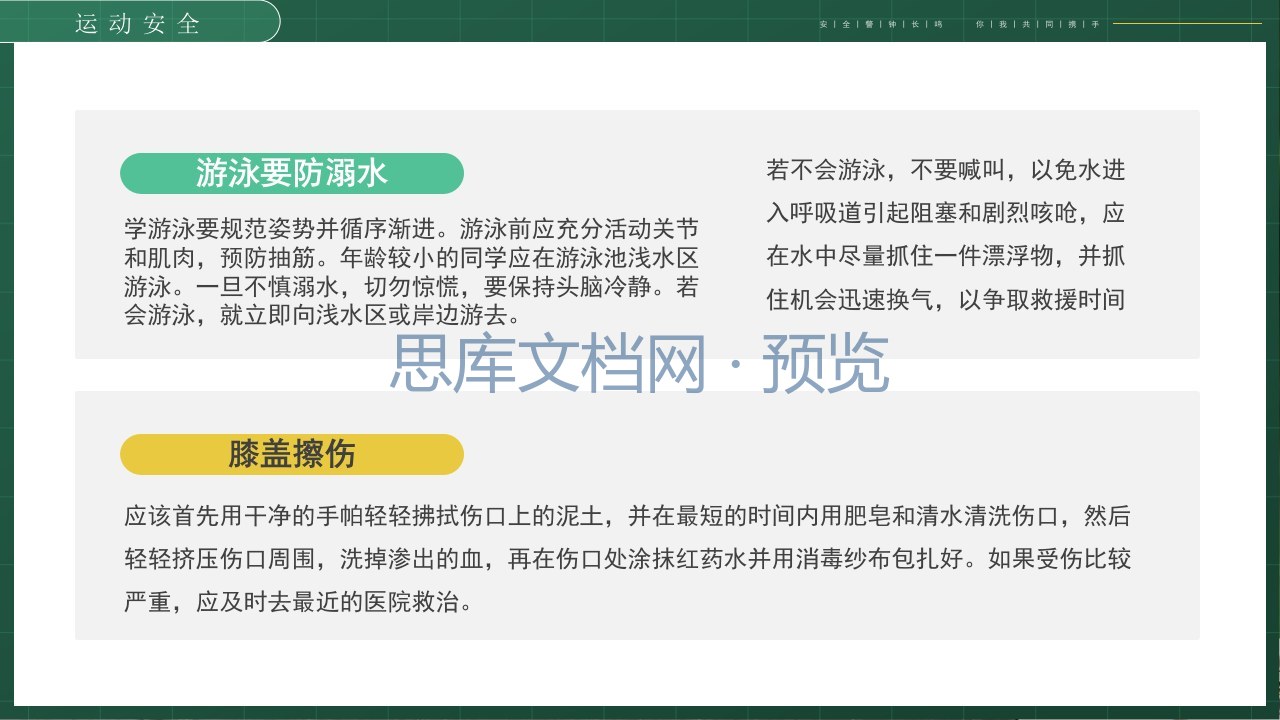Click the line beginning 若不会游泳
1280x720 pixels.
click(946, 170)
